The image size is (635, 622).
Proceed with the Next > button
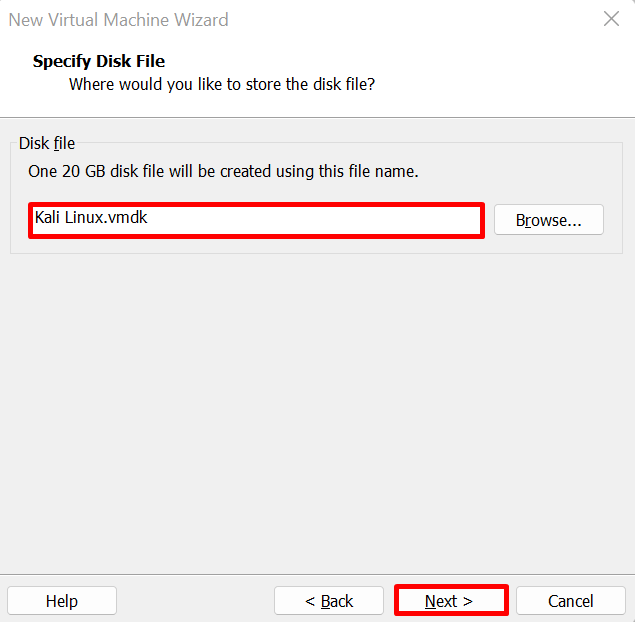point(451,601)
